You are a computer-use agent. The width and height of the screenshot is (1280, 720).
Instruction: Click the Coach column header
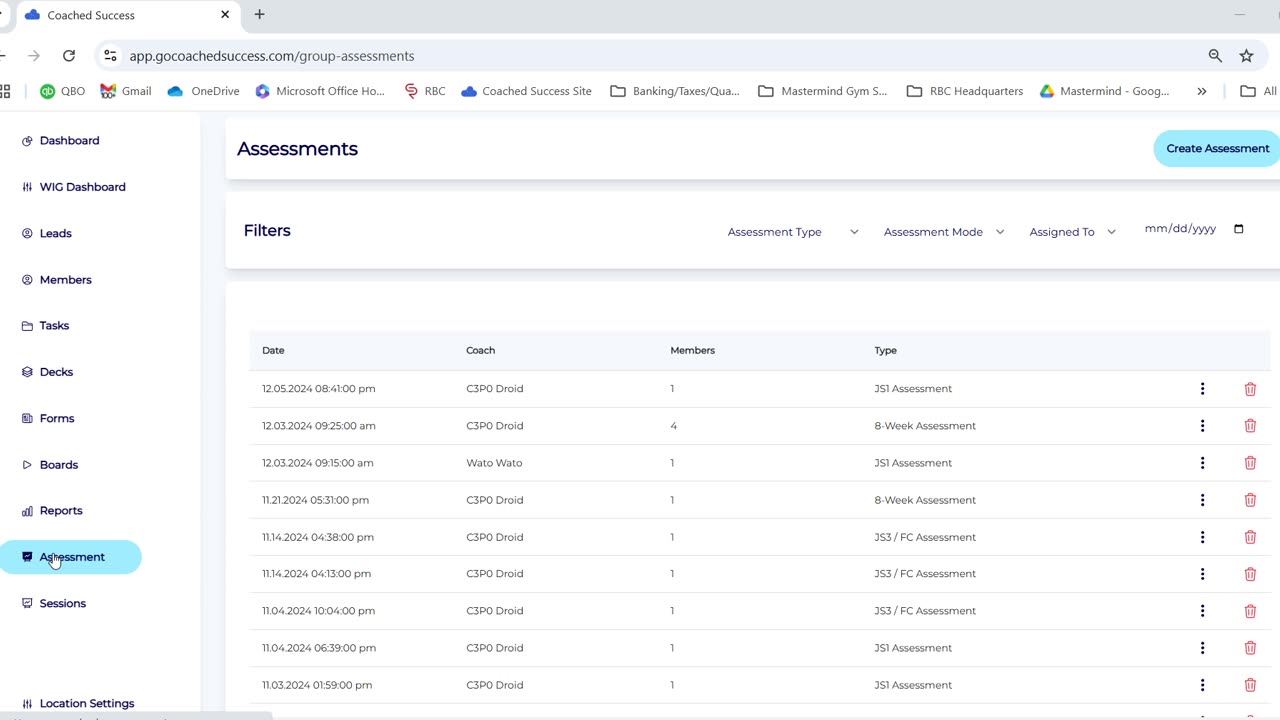pyautogui.click(x=480, y=351)
